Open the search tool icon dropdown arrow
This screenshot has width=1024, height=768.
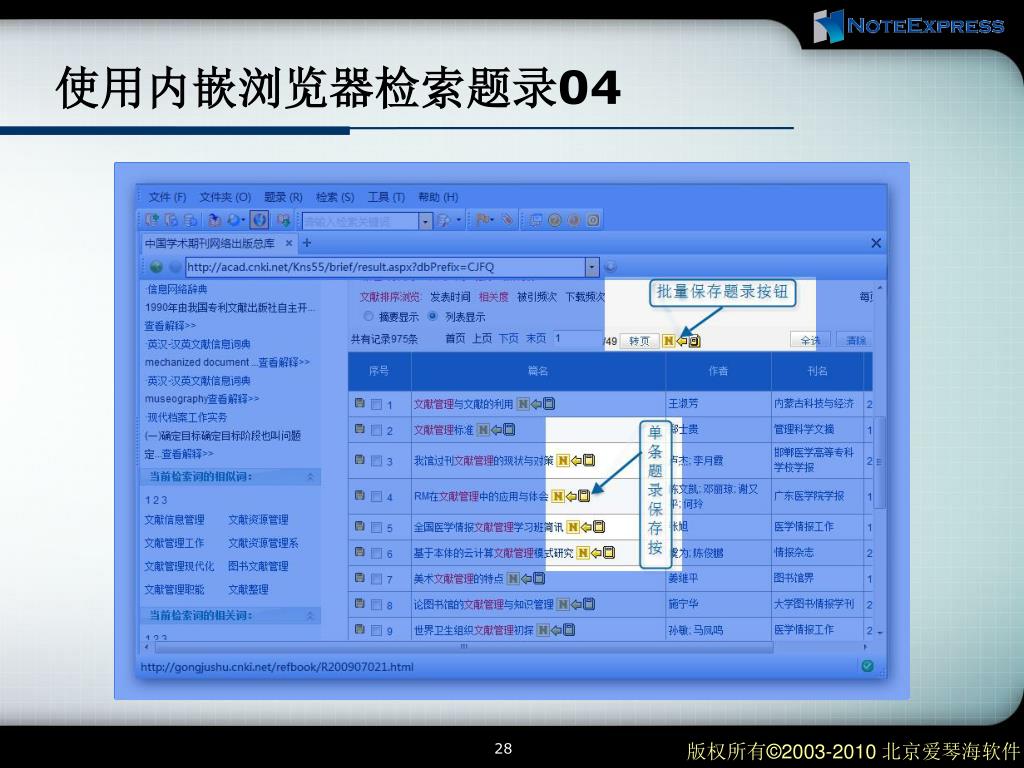coord(459,220)
